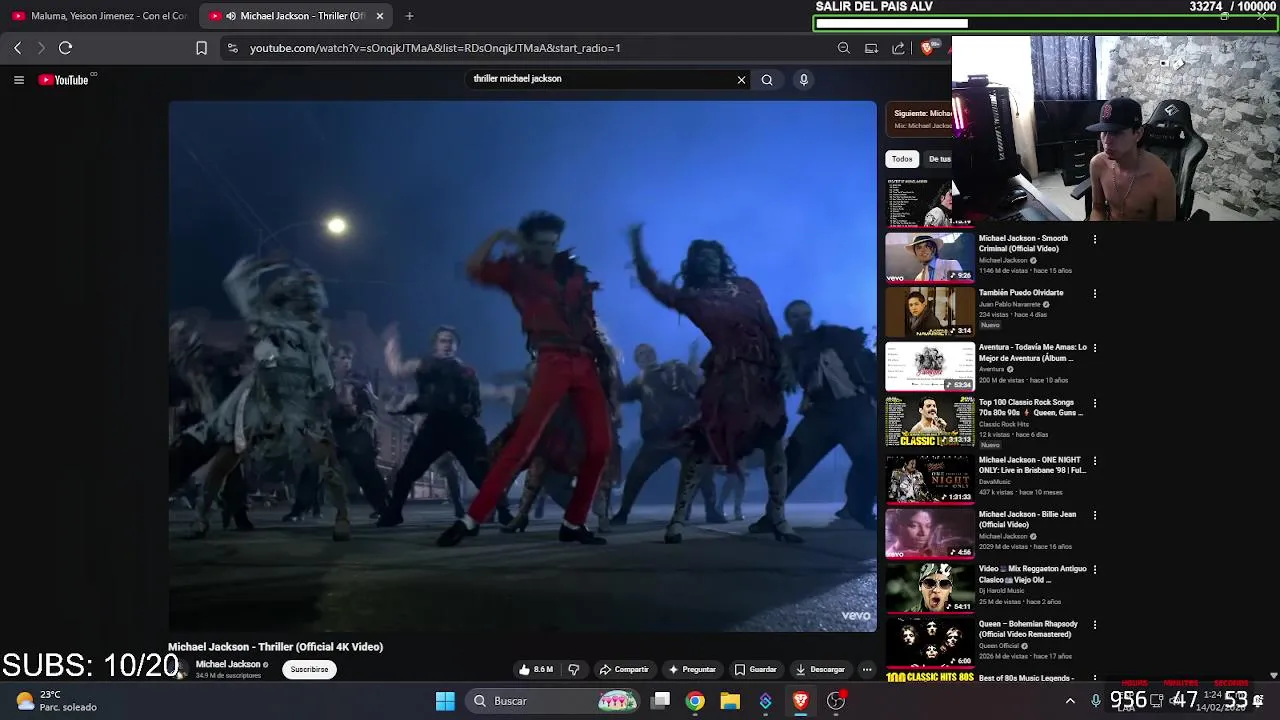Show hidden system tray icons
Screen dimensions: 1280x720
(x=1070, y=701)
